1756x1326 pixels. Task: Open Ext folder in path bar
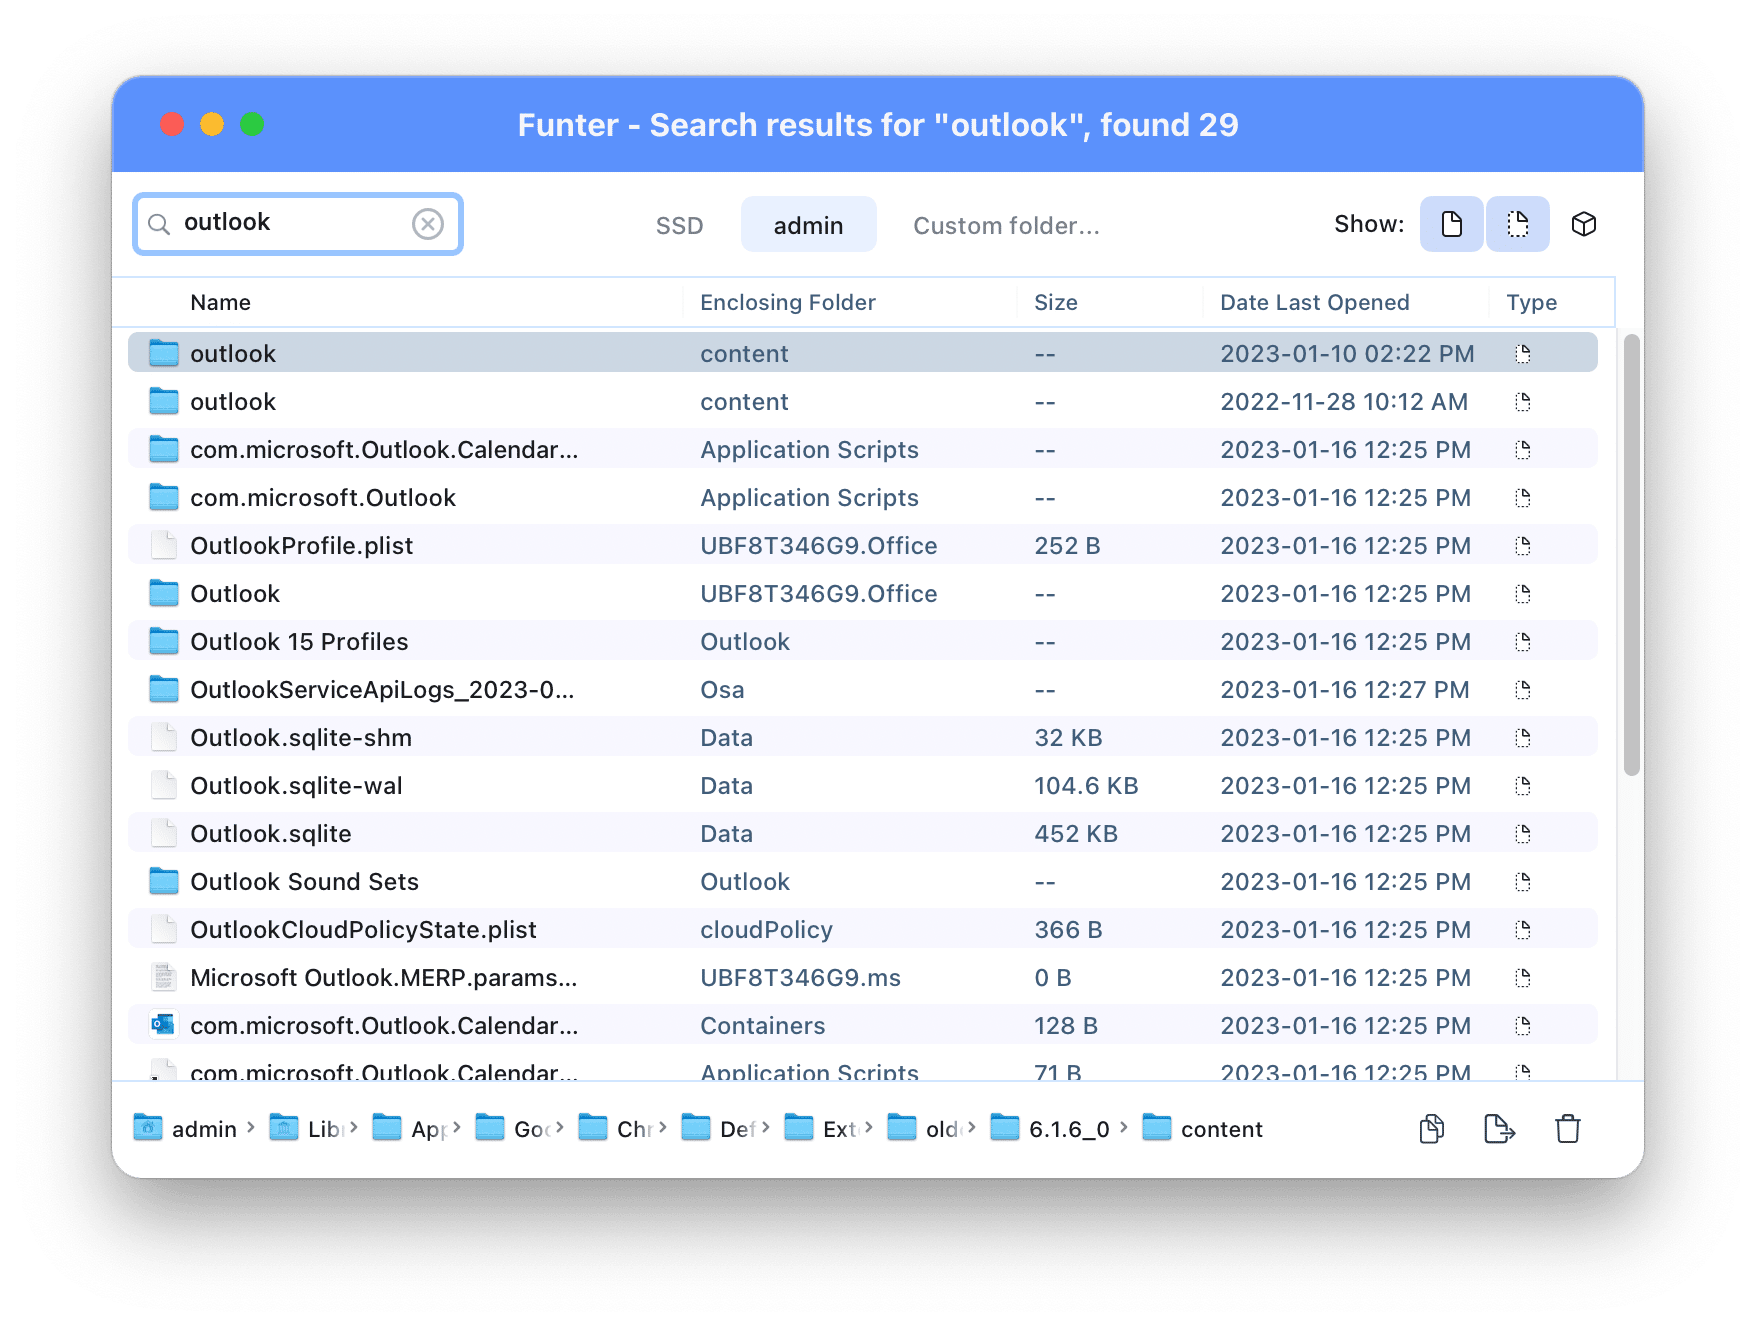(x=822, y=1129)
